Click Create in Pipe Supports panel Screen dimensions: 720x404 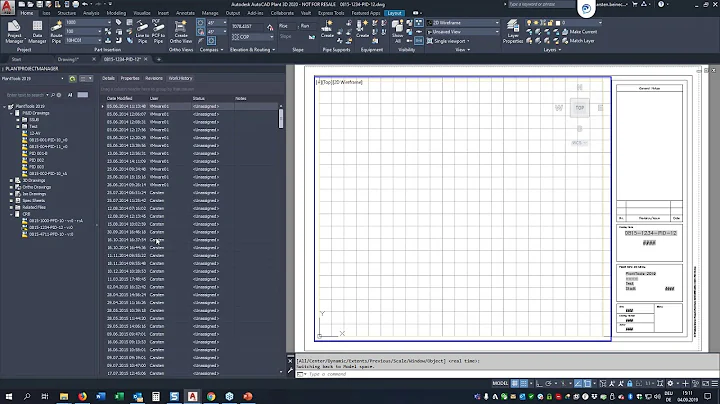[x=327, y=28]
